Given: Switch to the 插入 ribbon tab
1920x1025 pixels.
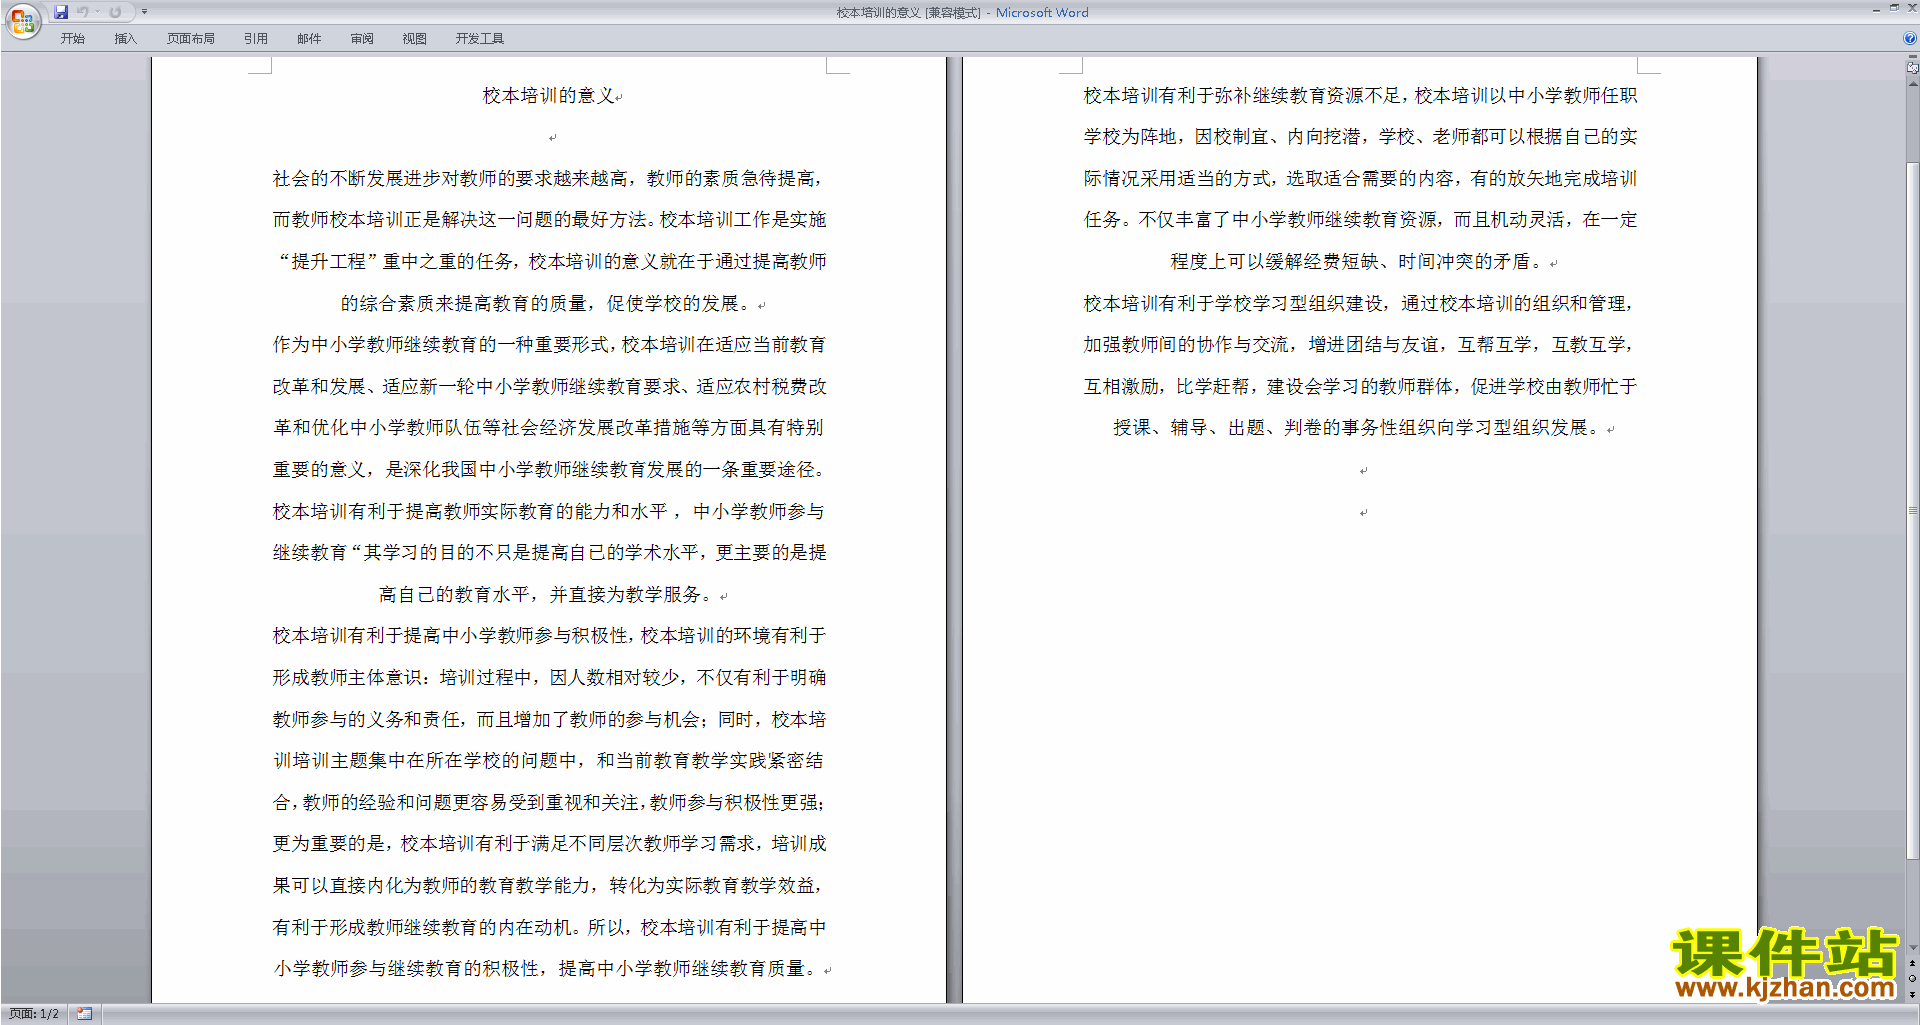Looking at the screenshot, I should [125, 38].
